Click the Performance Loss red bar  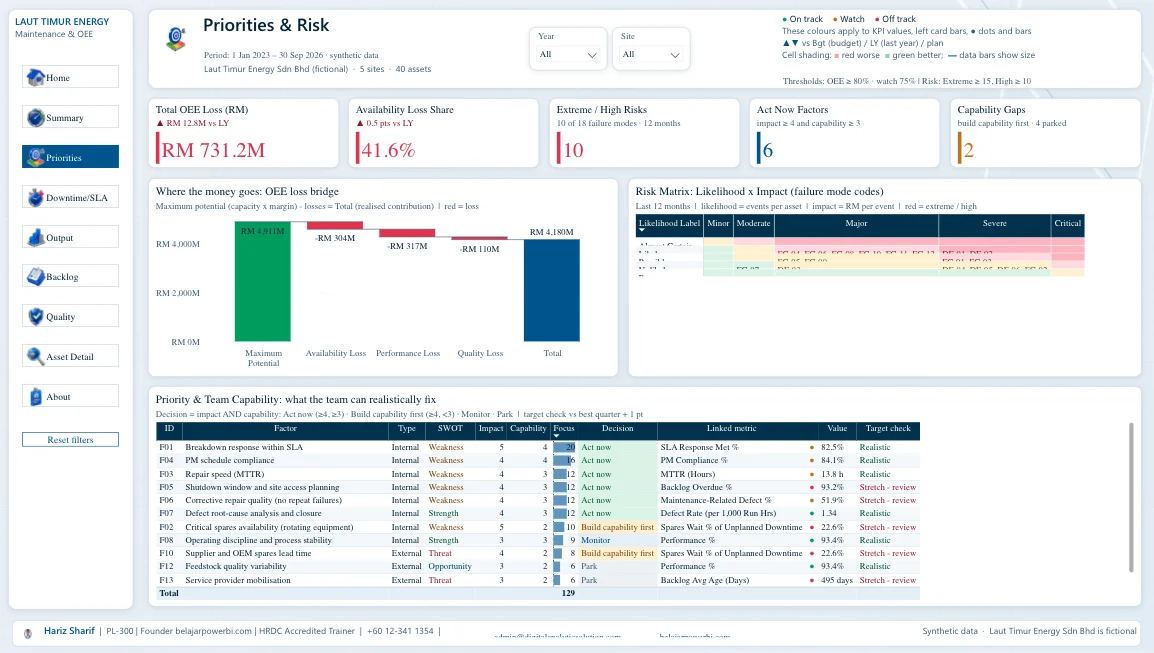[x=407, y=233]
